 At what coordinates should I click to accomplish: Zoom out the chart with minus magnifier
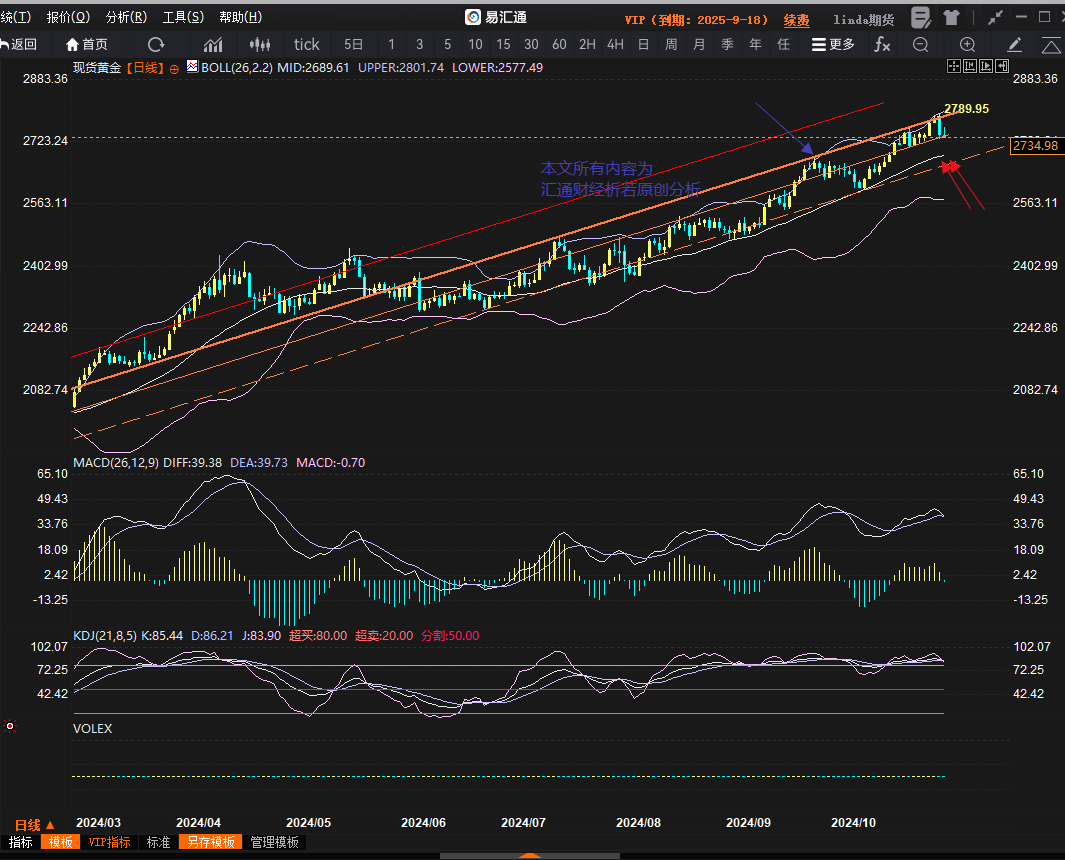pyautogui.click(x=920, y=44)
